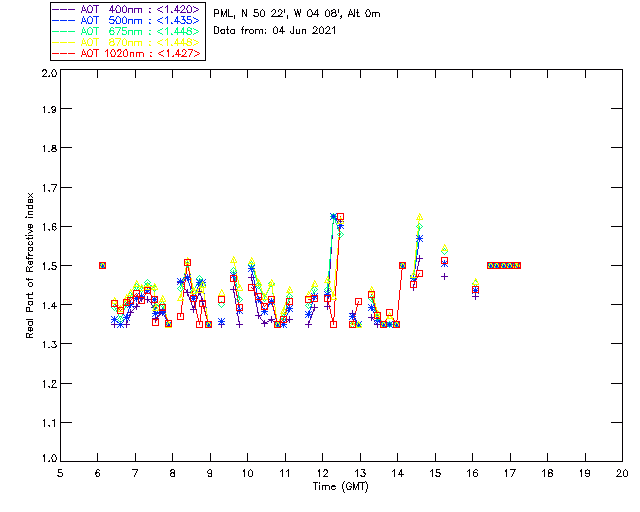Click the 2.0 tick label on the y-axis

[48, 74]
